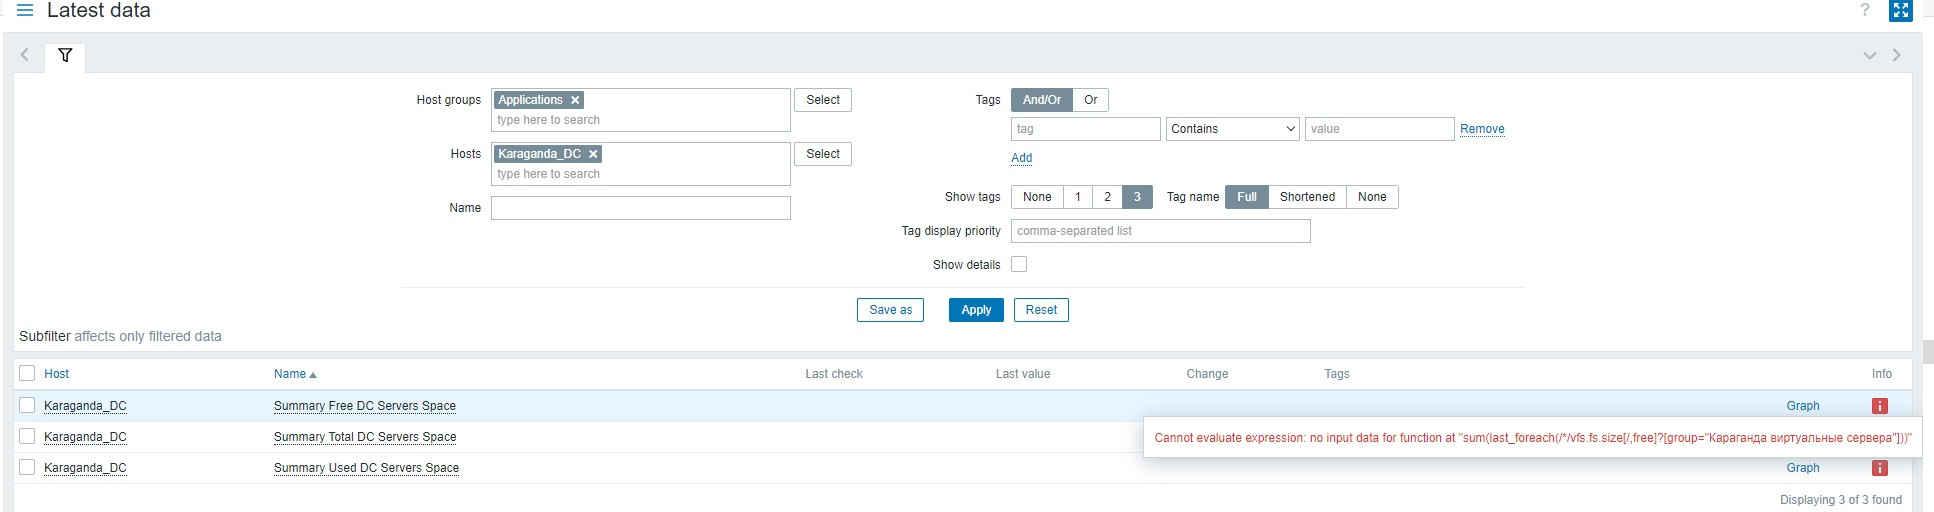Click the filter funnel tab
1934x512 pixels.
point(65,56)
